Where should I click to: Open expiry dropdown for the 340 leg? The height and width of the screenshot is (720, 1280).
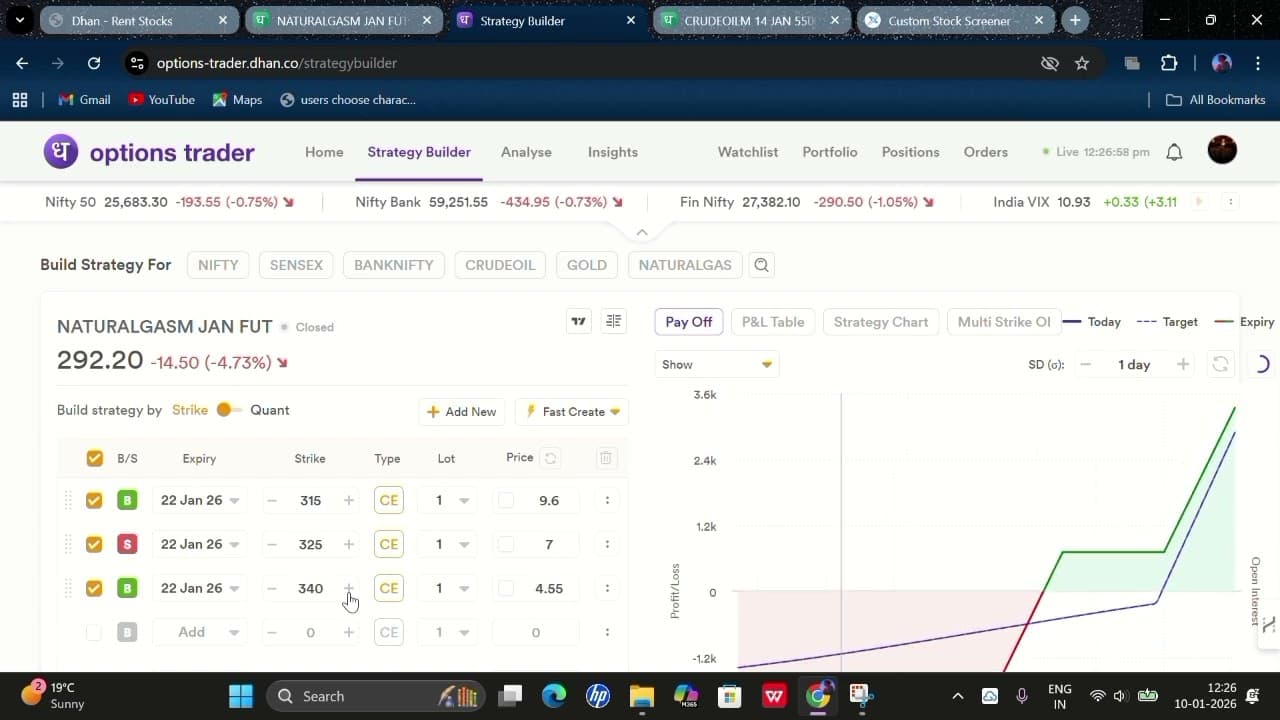coord(199,588)
